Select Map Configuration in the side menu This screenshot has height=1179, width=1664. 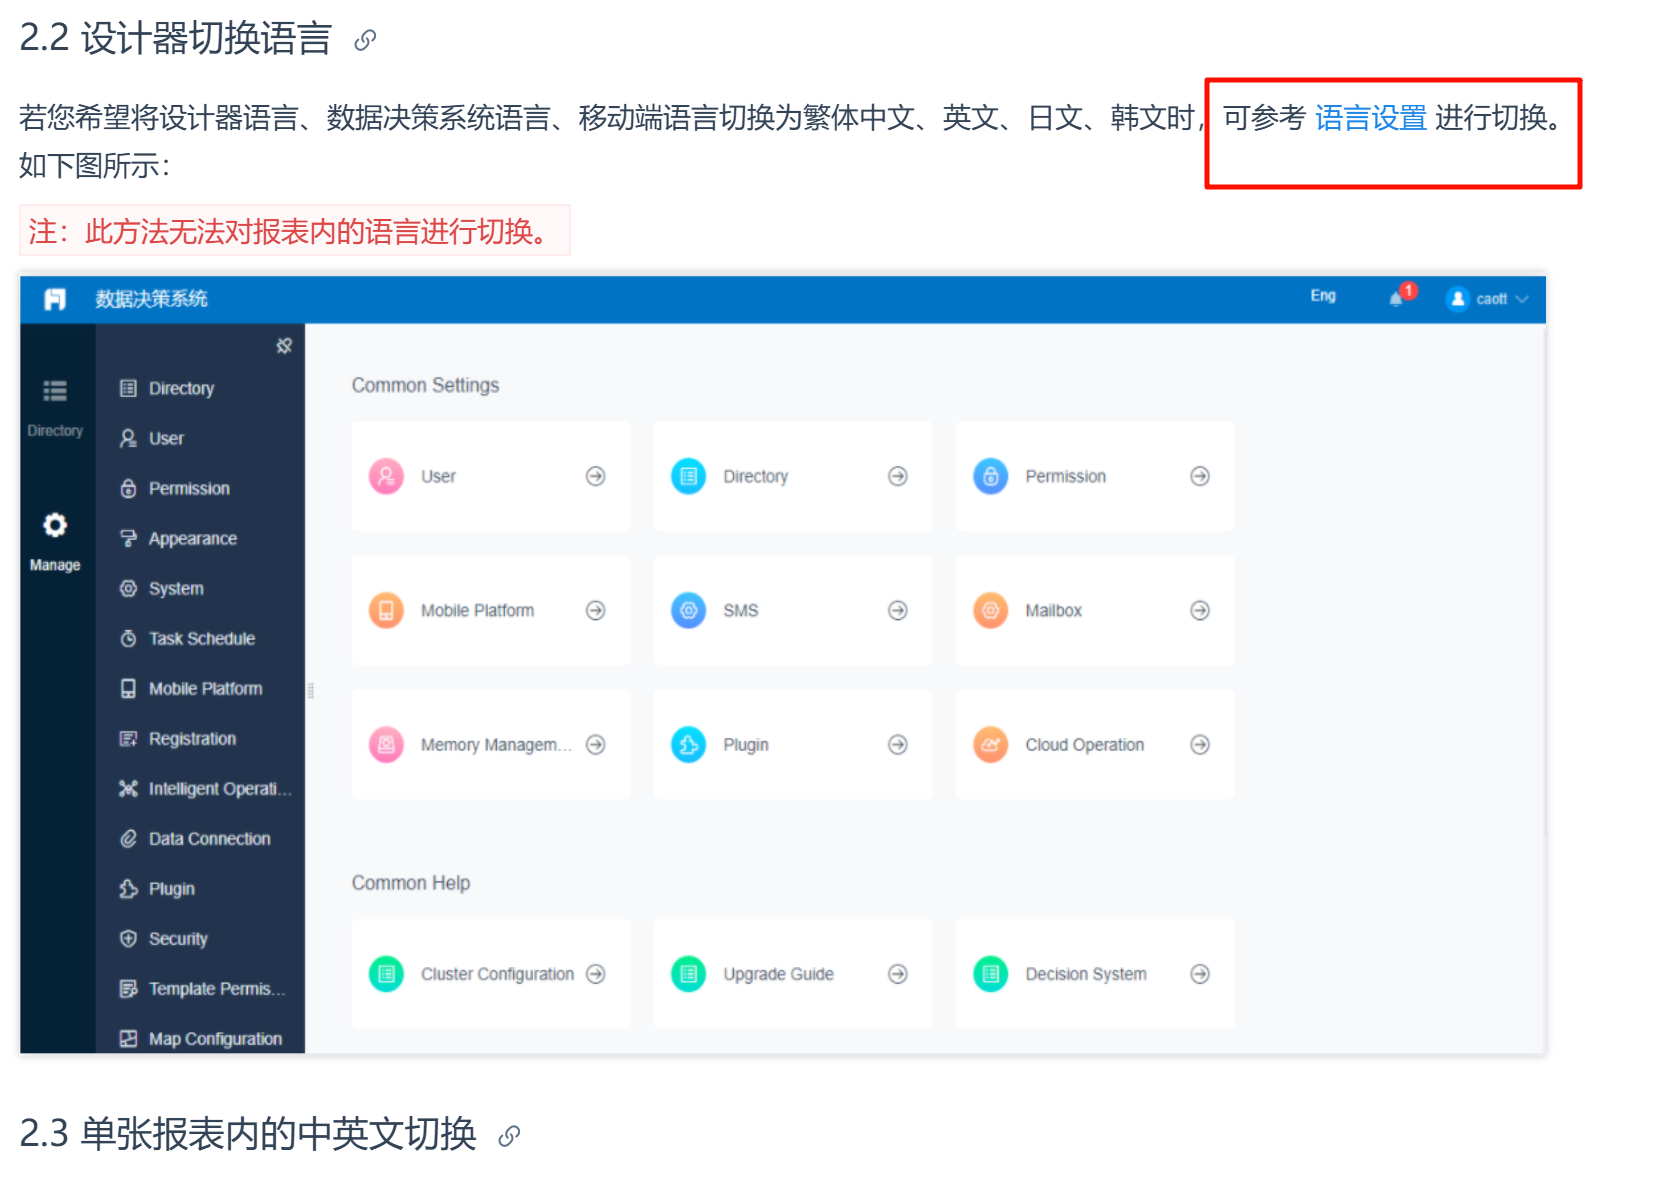point(200,1037)
